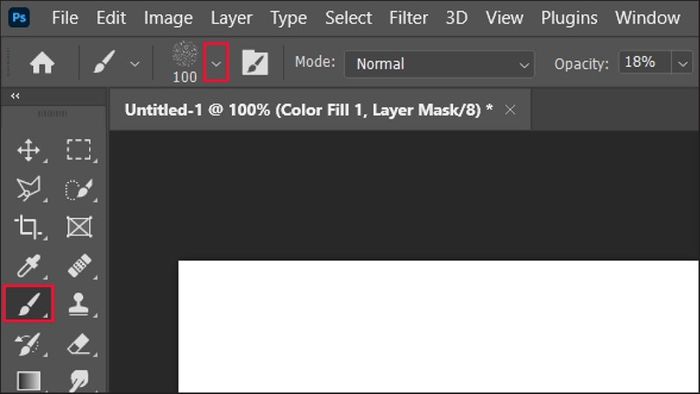Viewport: 700px width, 394px height.
Task: Expand the Opacity slider dropdown arrow
Action: (682, 64)
